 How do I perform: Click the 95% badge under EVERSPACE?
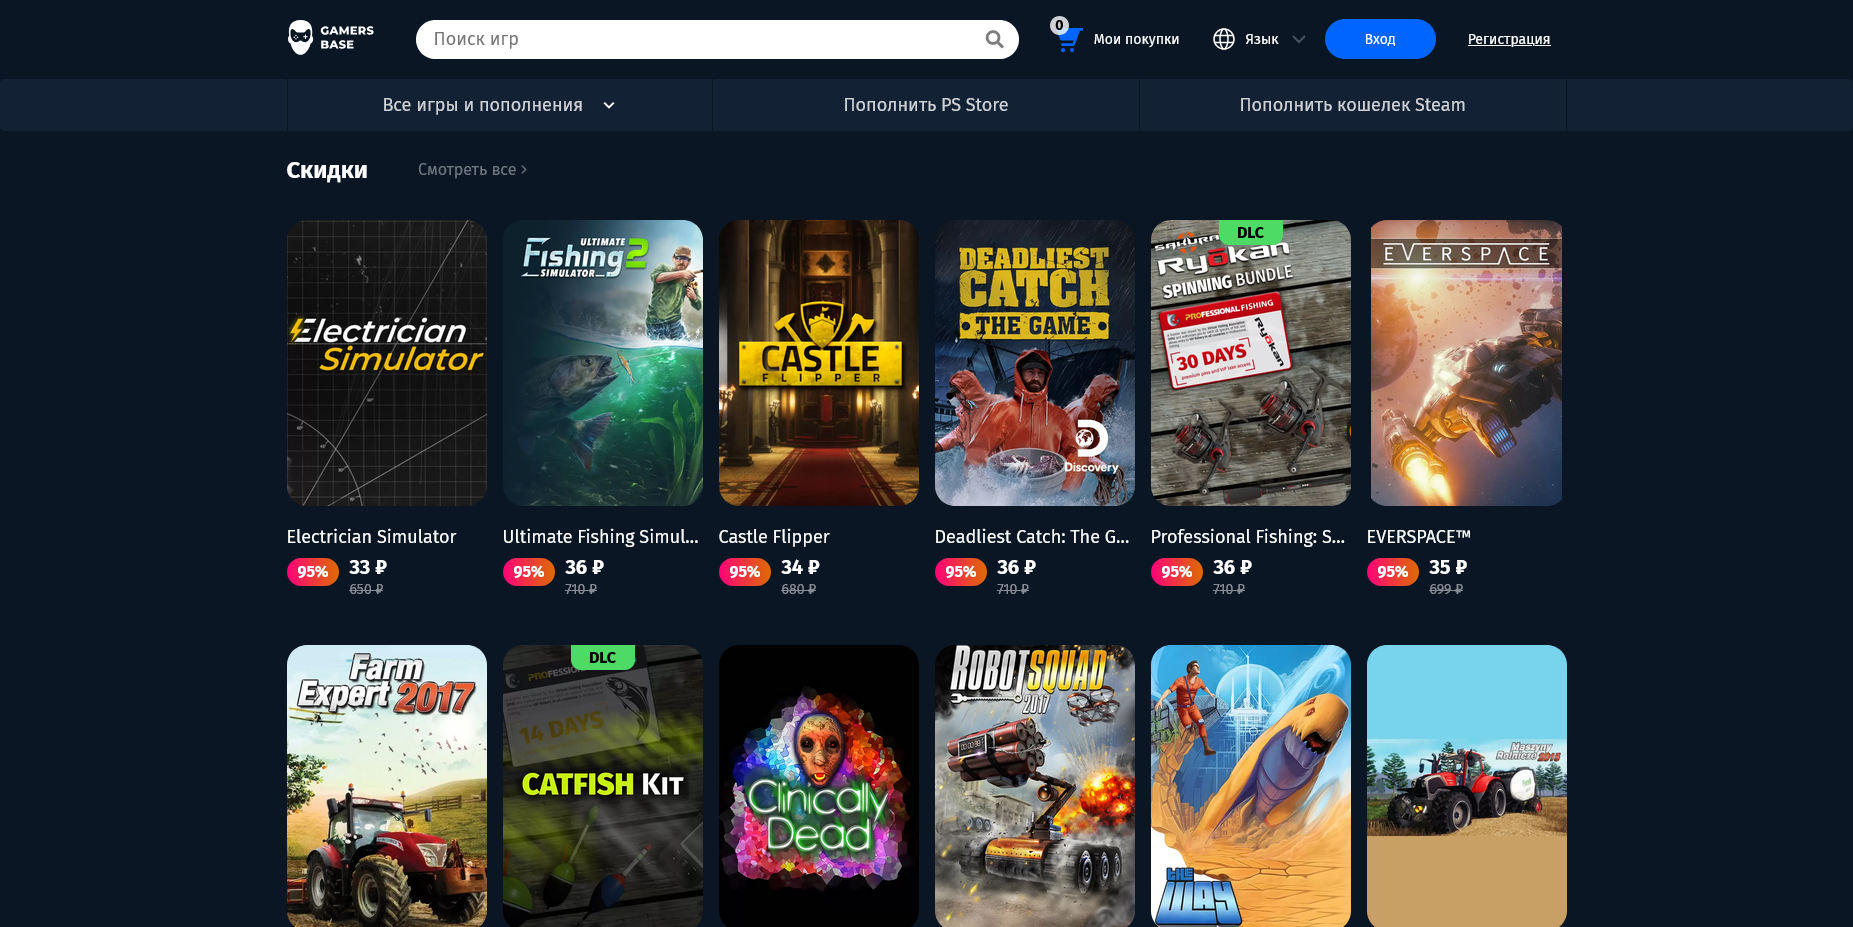pos(1393,572)
